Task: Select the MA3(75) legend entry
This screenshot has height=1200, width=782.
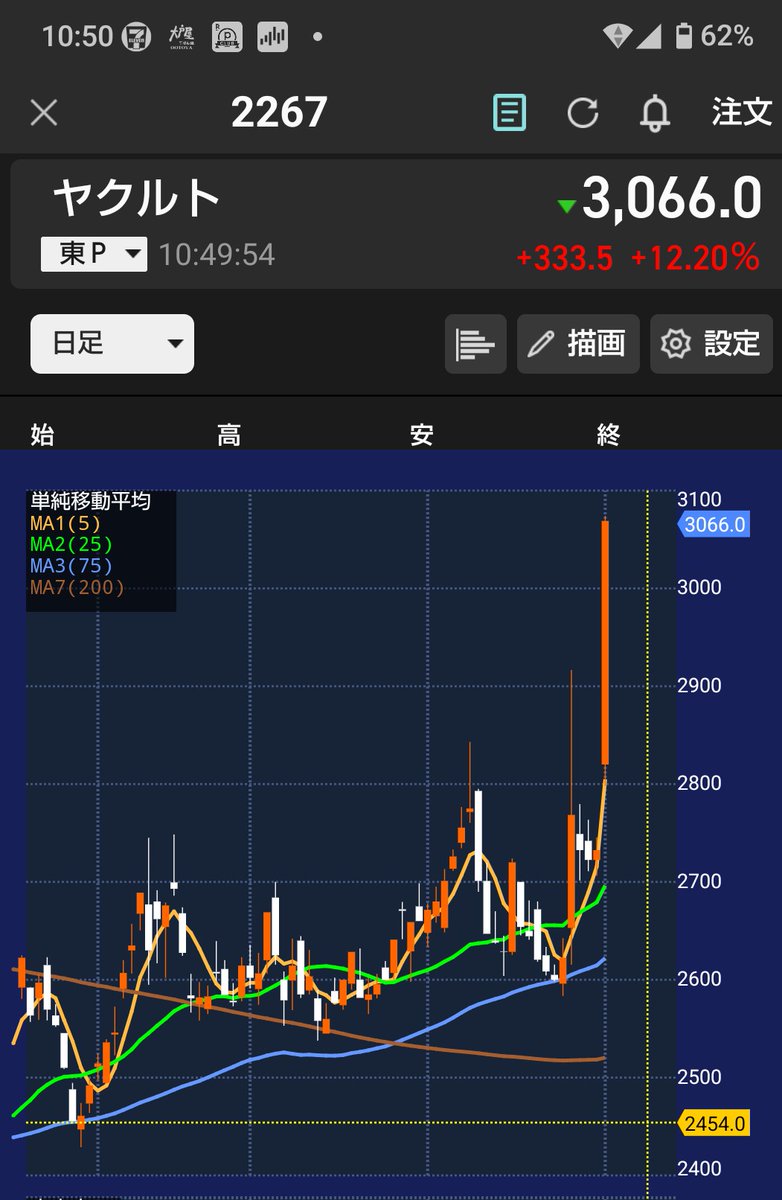Action: [72, 566]
